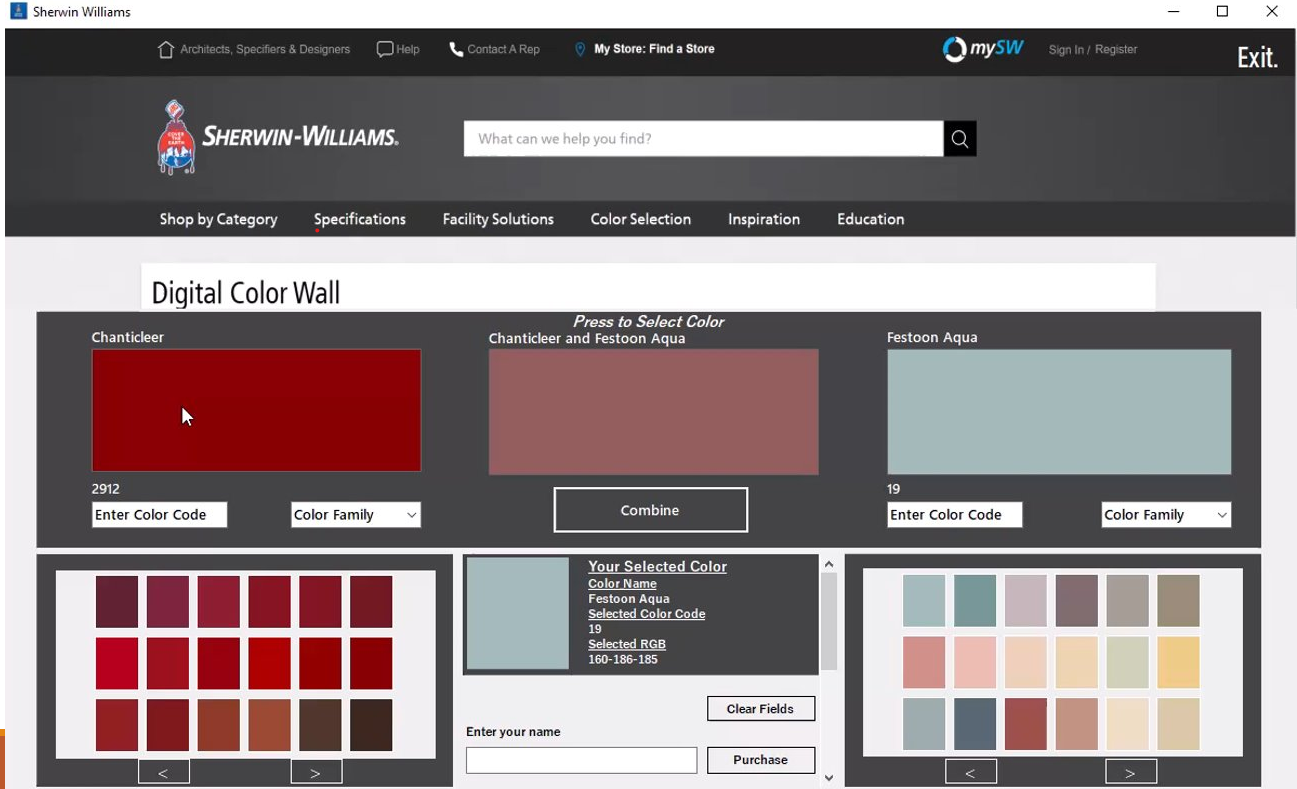
Task: Open the mySW logo link
Action: point(983,48)
